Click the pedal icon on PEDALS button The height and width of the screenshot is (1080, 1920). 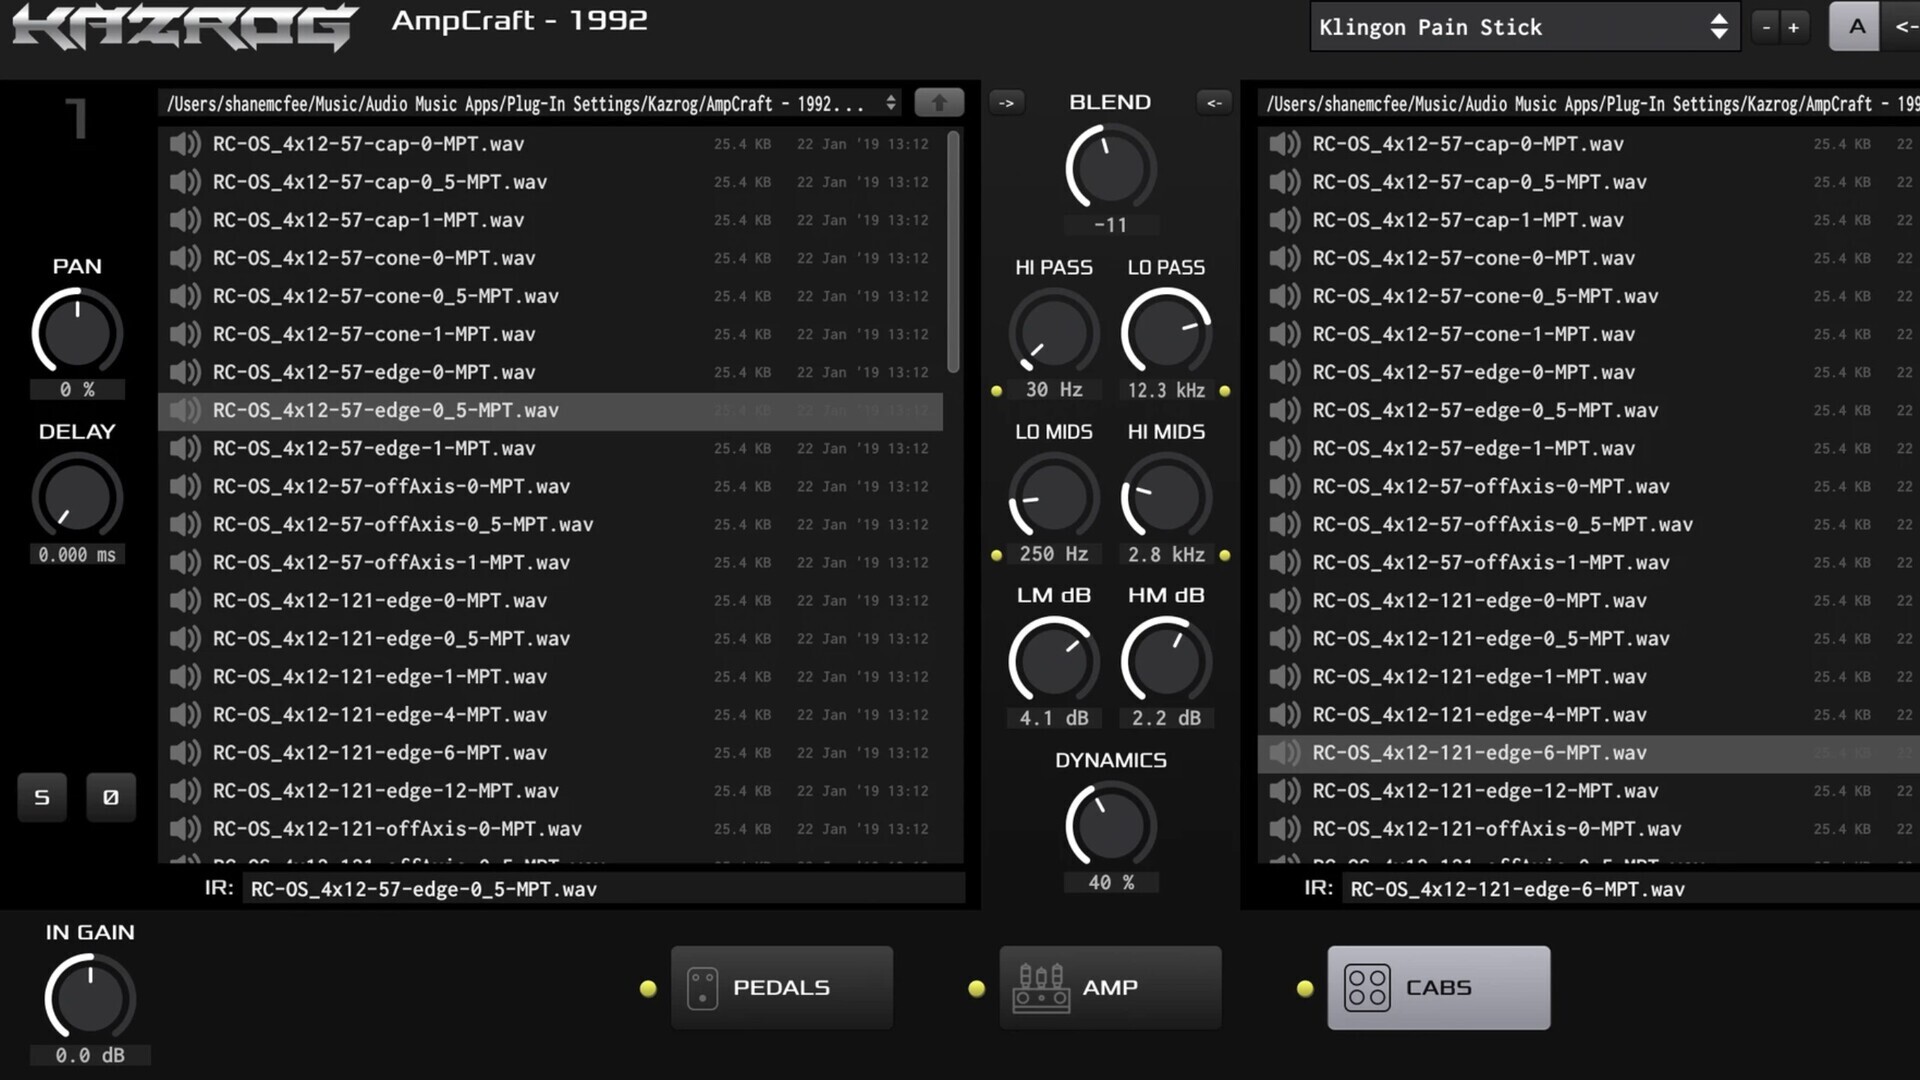click(x=702, y=988)
